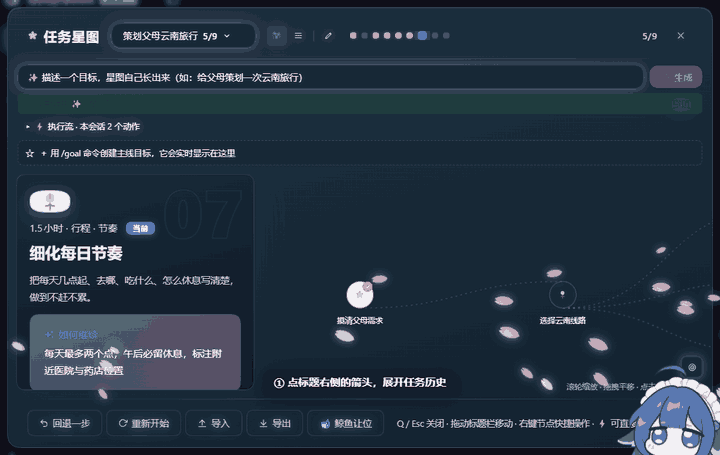The width and height of the screenshot is (720, 455).
Task: Switch to the list view icon
Action: (298, 35)
